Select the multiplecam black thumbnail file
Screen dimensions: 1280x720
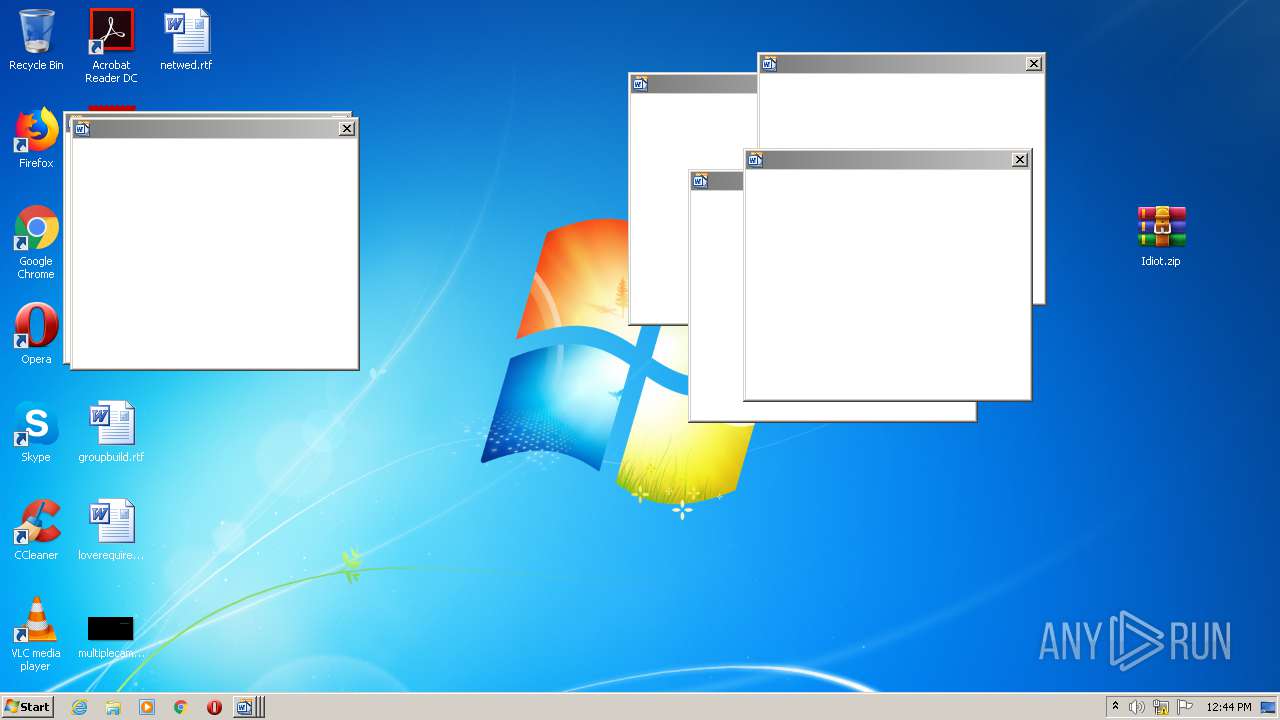111,636
